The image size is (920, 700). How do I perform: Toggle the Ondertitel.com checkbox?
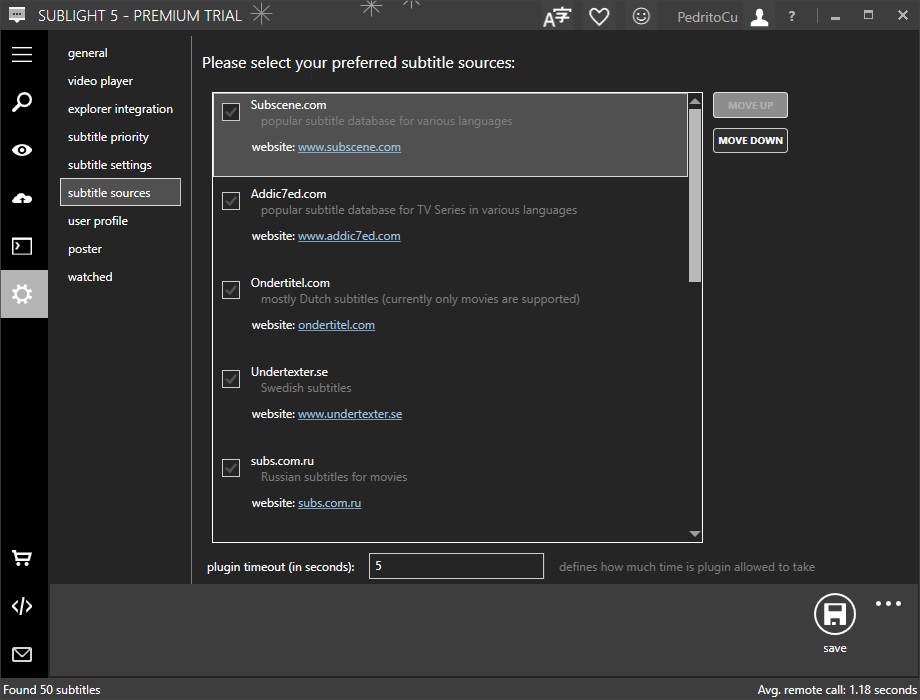[x=231, y=290]
